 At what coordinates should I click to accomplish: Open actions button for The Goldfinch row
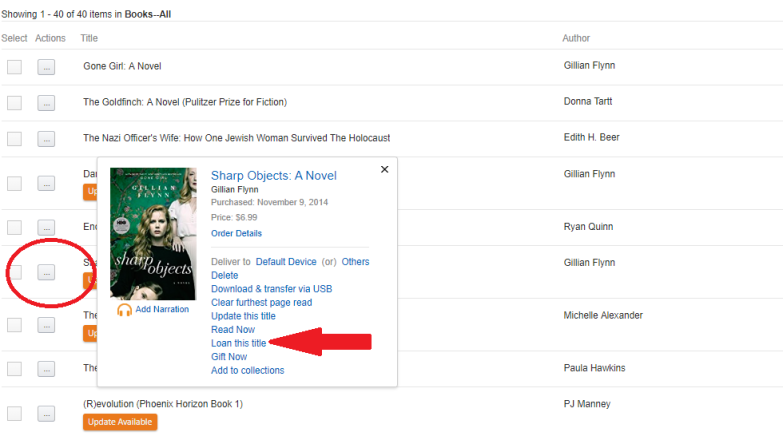click(46, 103)
